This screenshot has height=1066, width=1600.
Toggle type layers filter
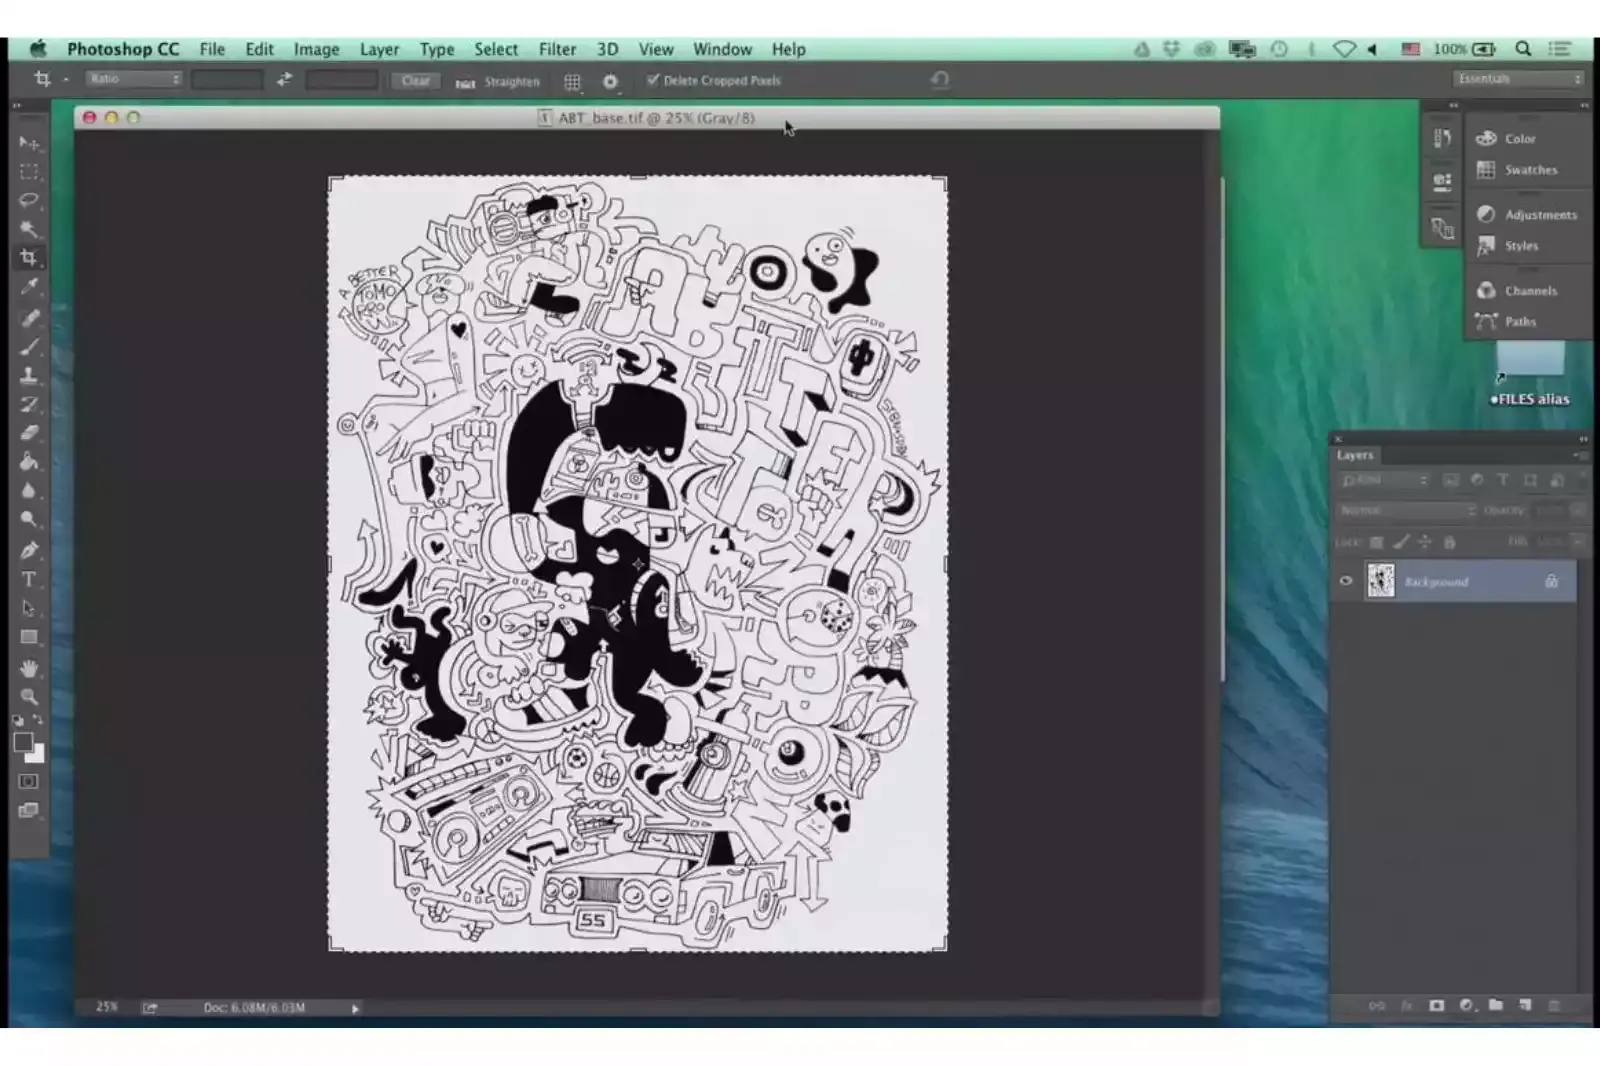(x=1503, y=481)
